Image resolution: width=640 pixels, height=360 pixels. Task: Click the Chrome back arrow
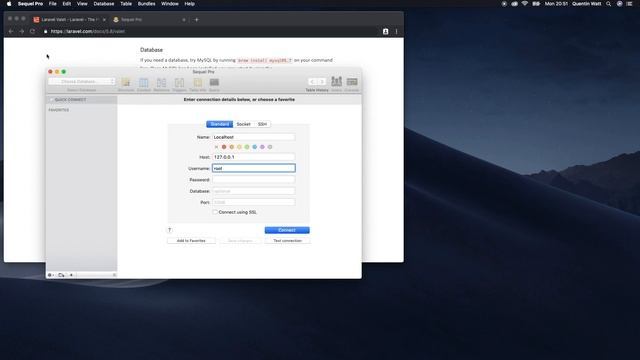tap(11, 31)
